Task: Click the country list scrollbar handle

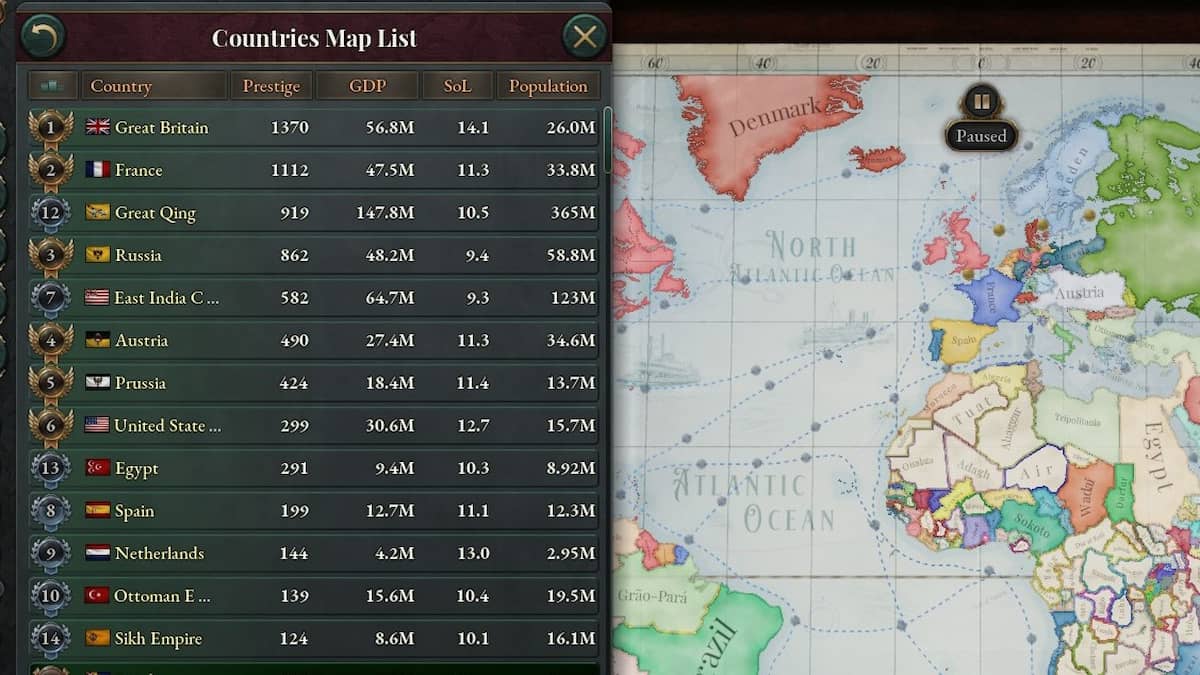Action: coord(607,139)
